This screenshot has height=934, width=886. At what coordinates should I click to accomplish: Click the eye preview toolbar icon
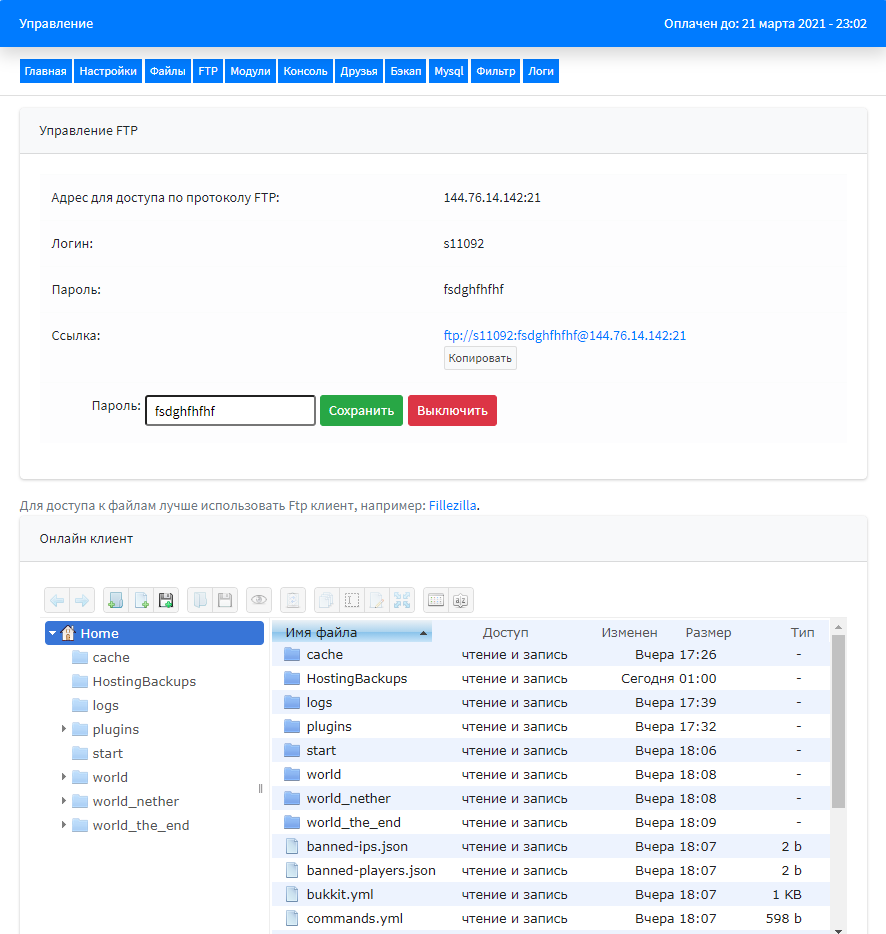(259, 600)
